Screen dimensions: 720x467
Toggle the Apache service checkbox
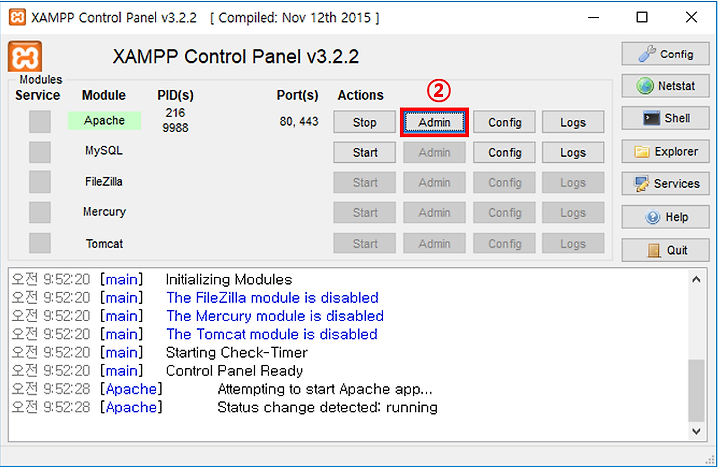pos(40,122)
